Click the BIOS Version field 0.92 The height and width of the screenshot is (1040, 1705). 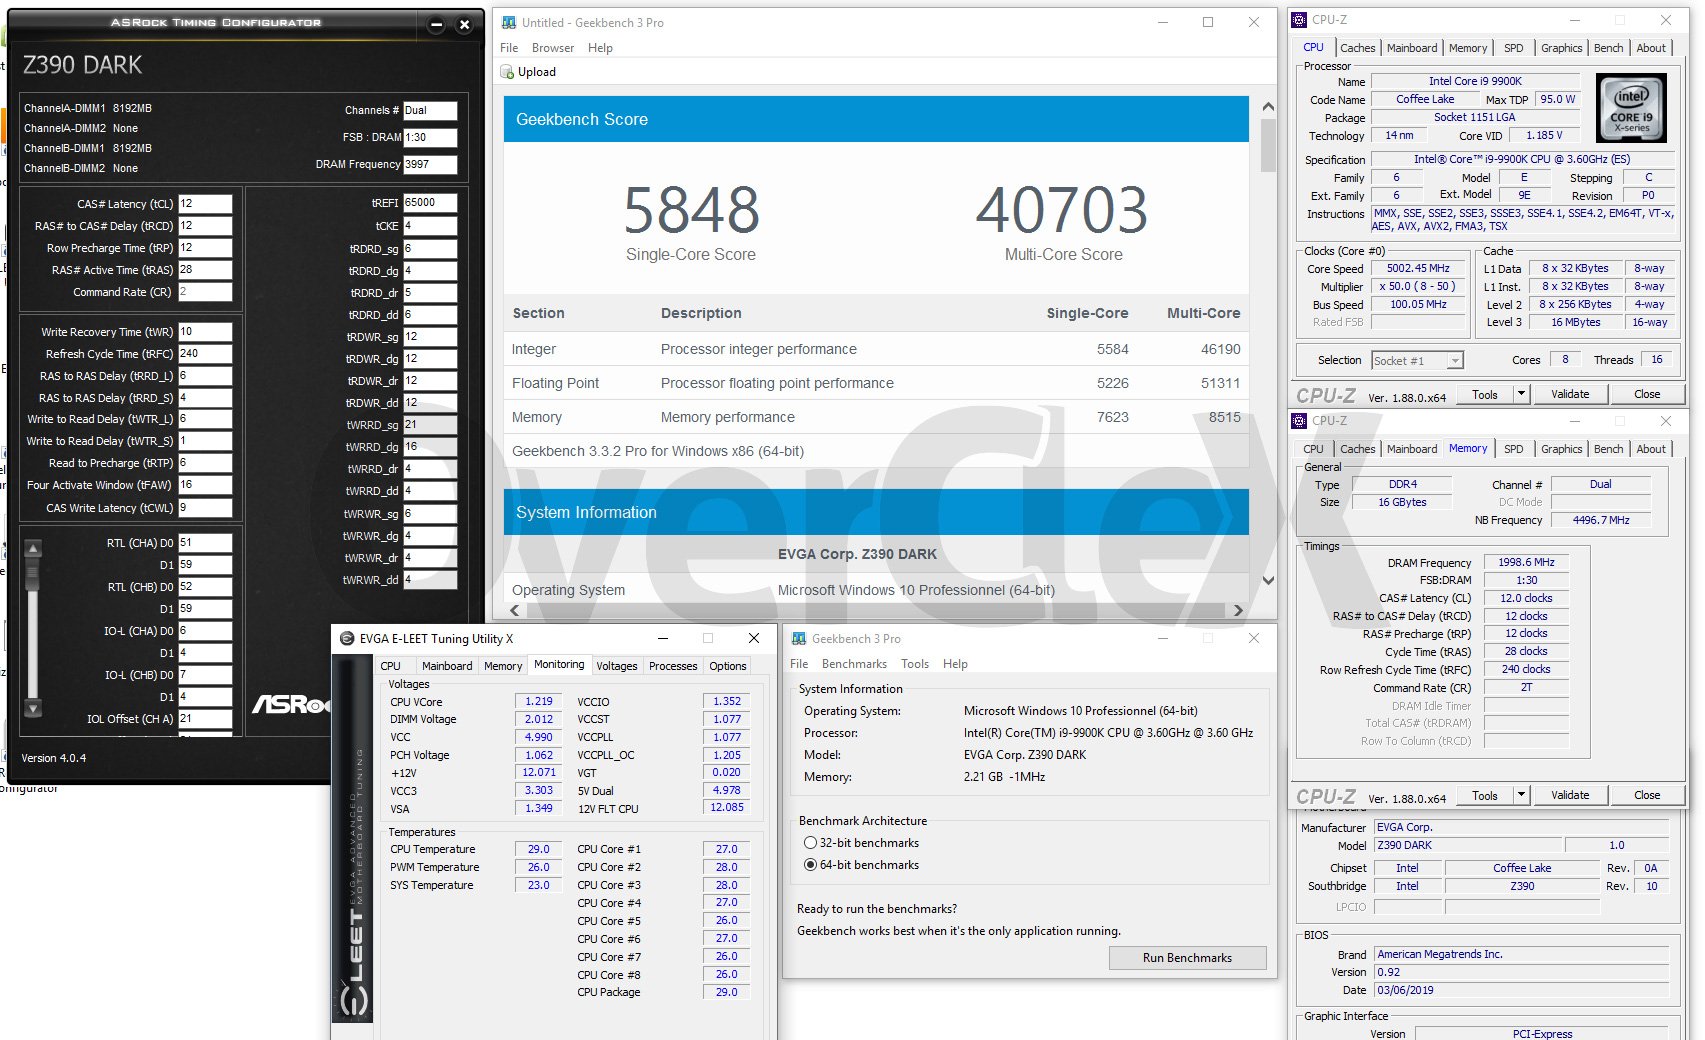click(1521, 972)
